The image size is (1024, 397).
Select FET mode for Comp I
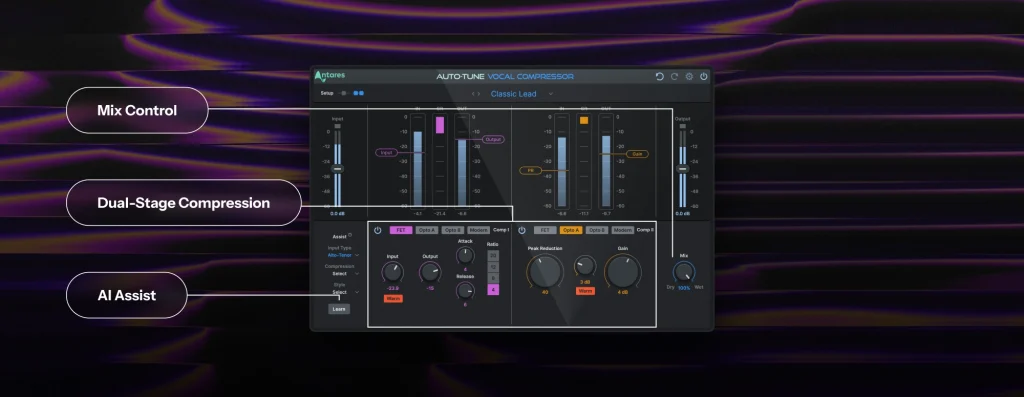click(401, 230)
